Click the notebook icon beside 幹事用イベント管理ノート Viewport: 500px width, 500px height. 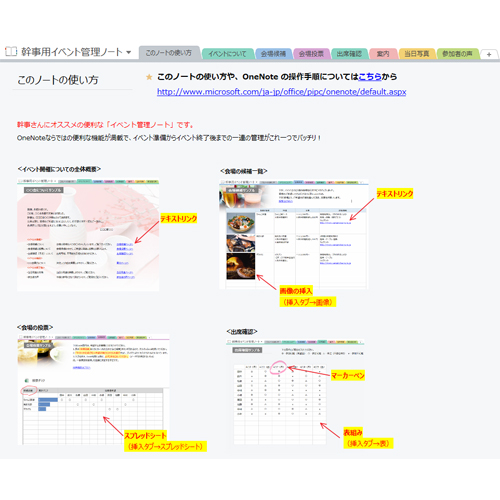[11, 51]
